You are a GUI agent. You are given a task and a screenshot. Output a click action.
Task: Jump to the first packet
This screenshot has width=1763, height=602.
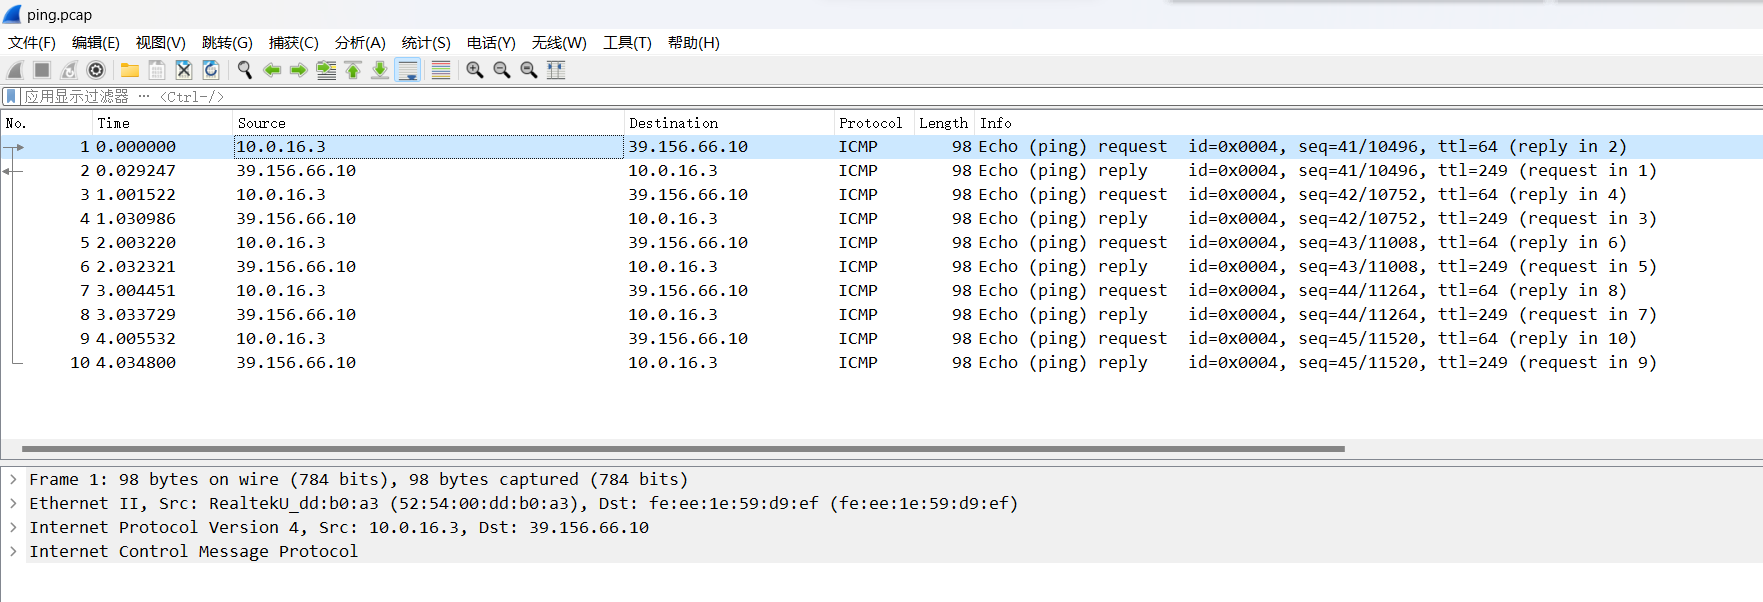coord(353,70)
